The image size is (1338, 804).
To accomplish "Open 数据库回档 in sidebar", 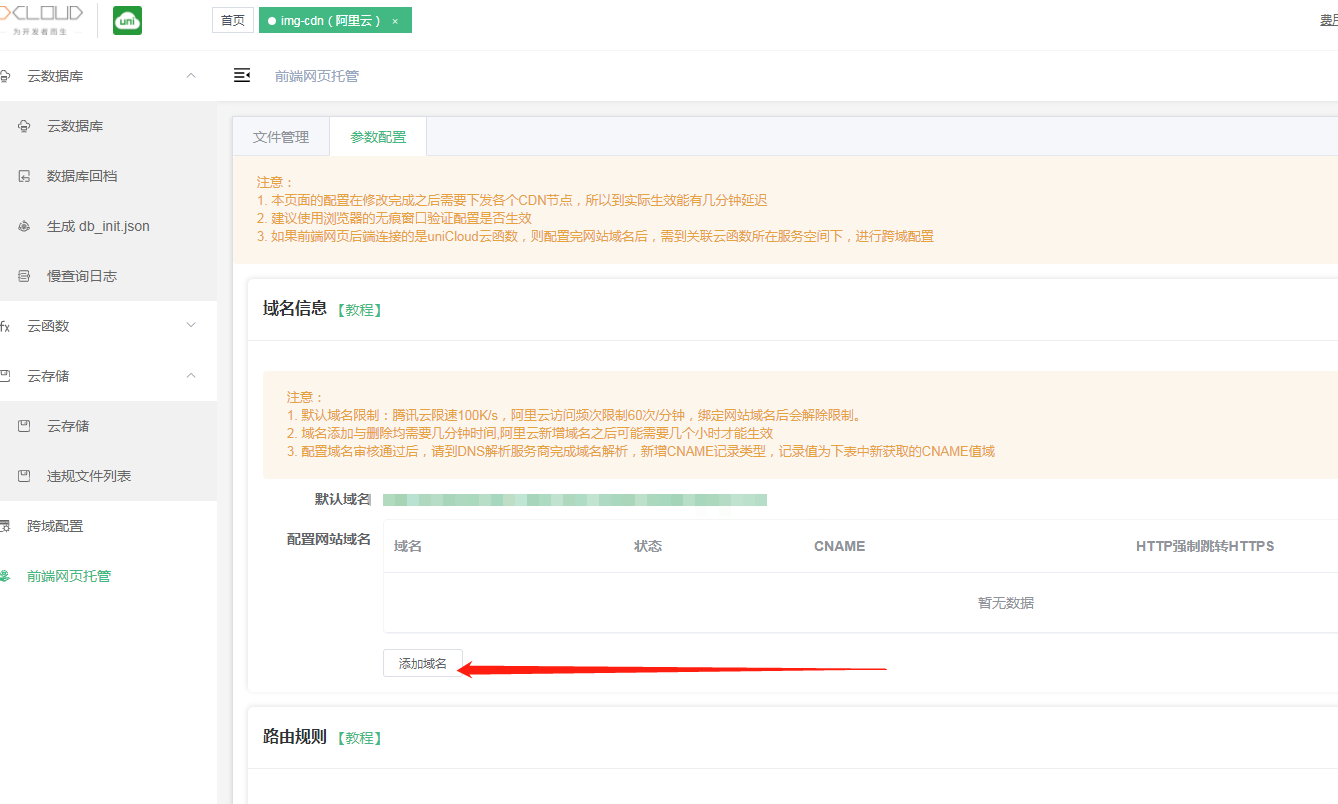I will (108, 176).
